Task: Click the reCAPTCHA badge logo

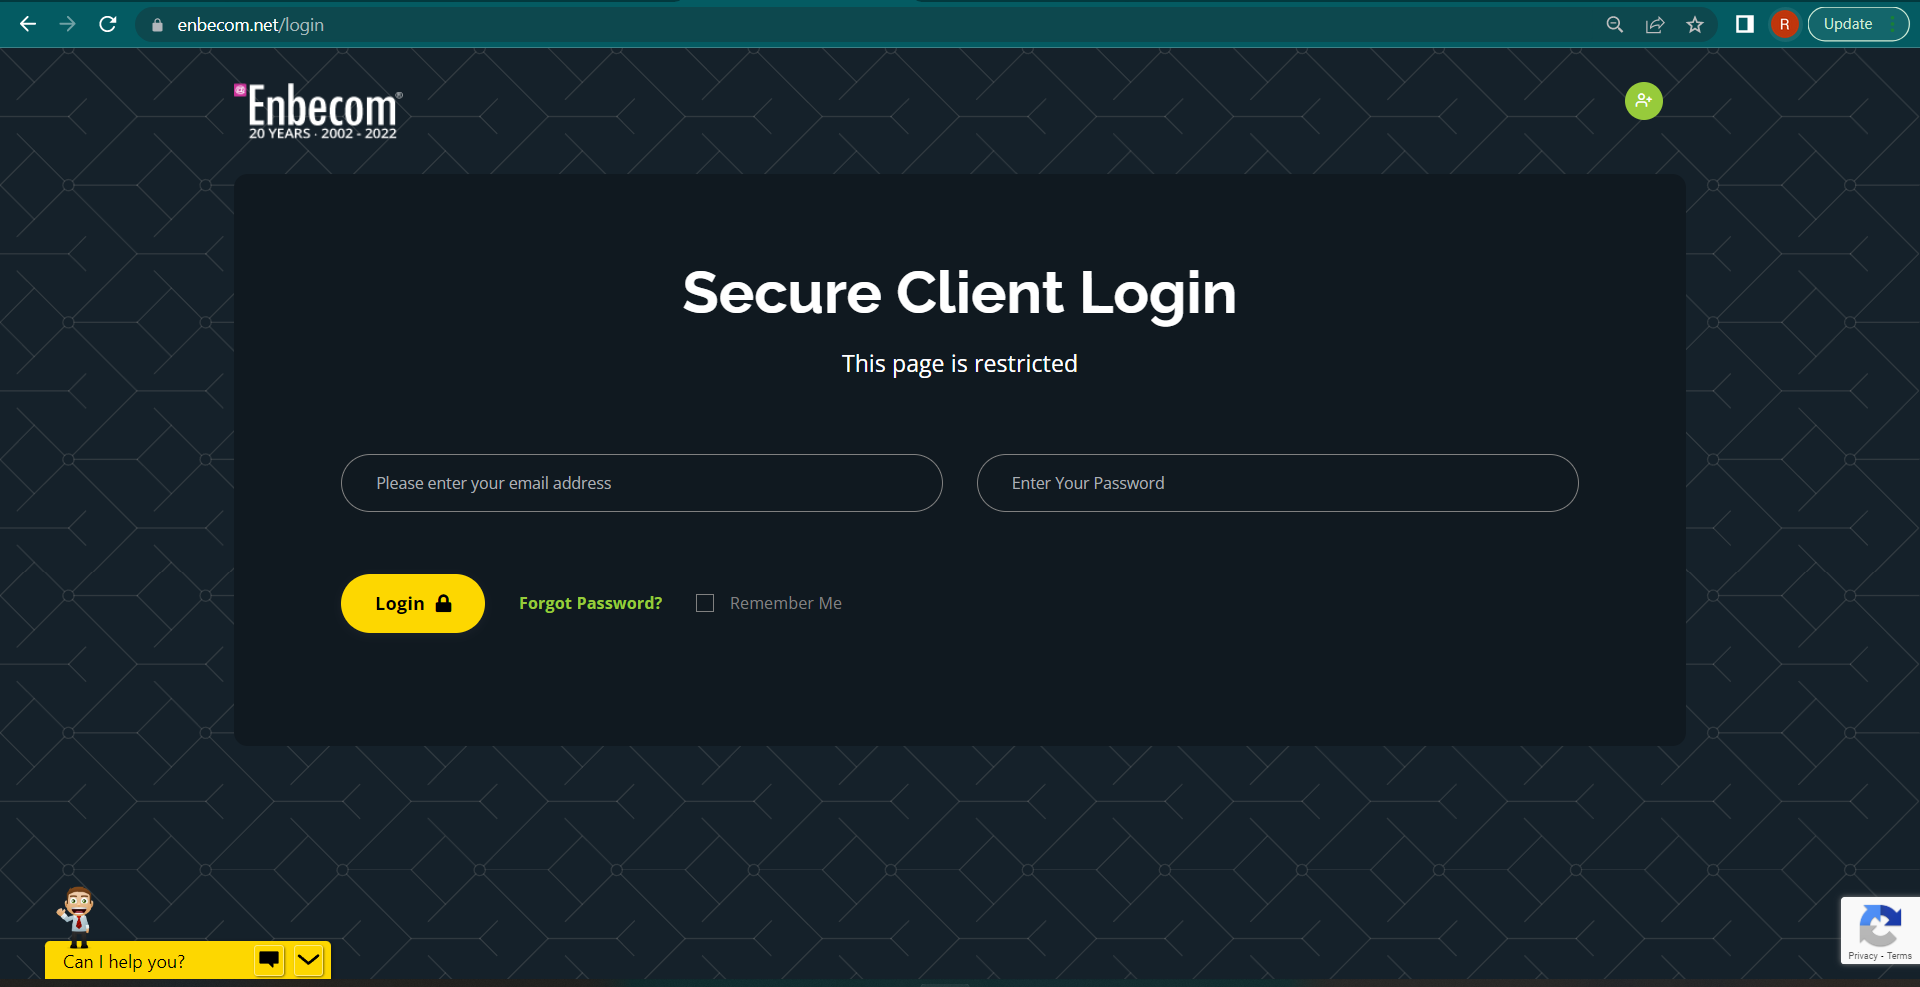Action: (x=1880, y=925)
